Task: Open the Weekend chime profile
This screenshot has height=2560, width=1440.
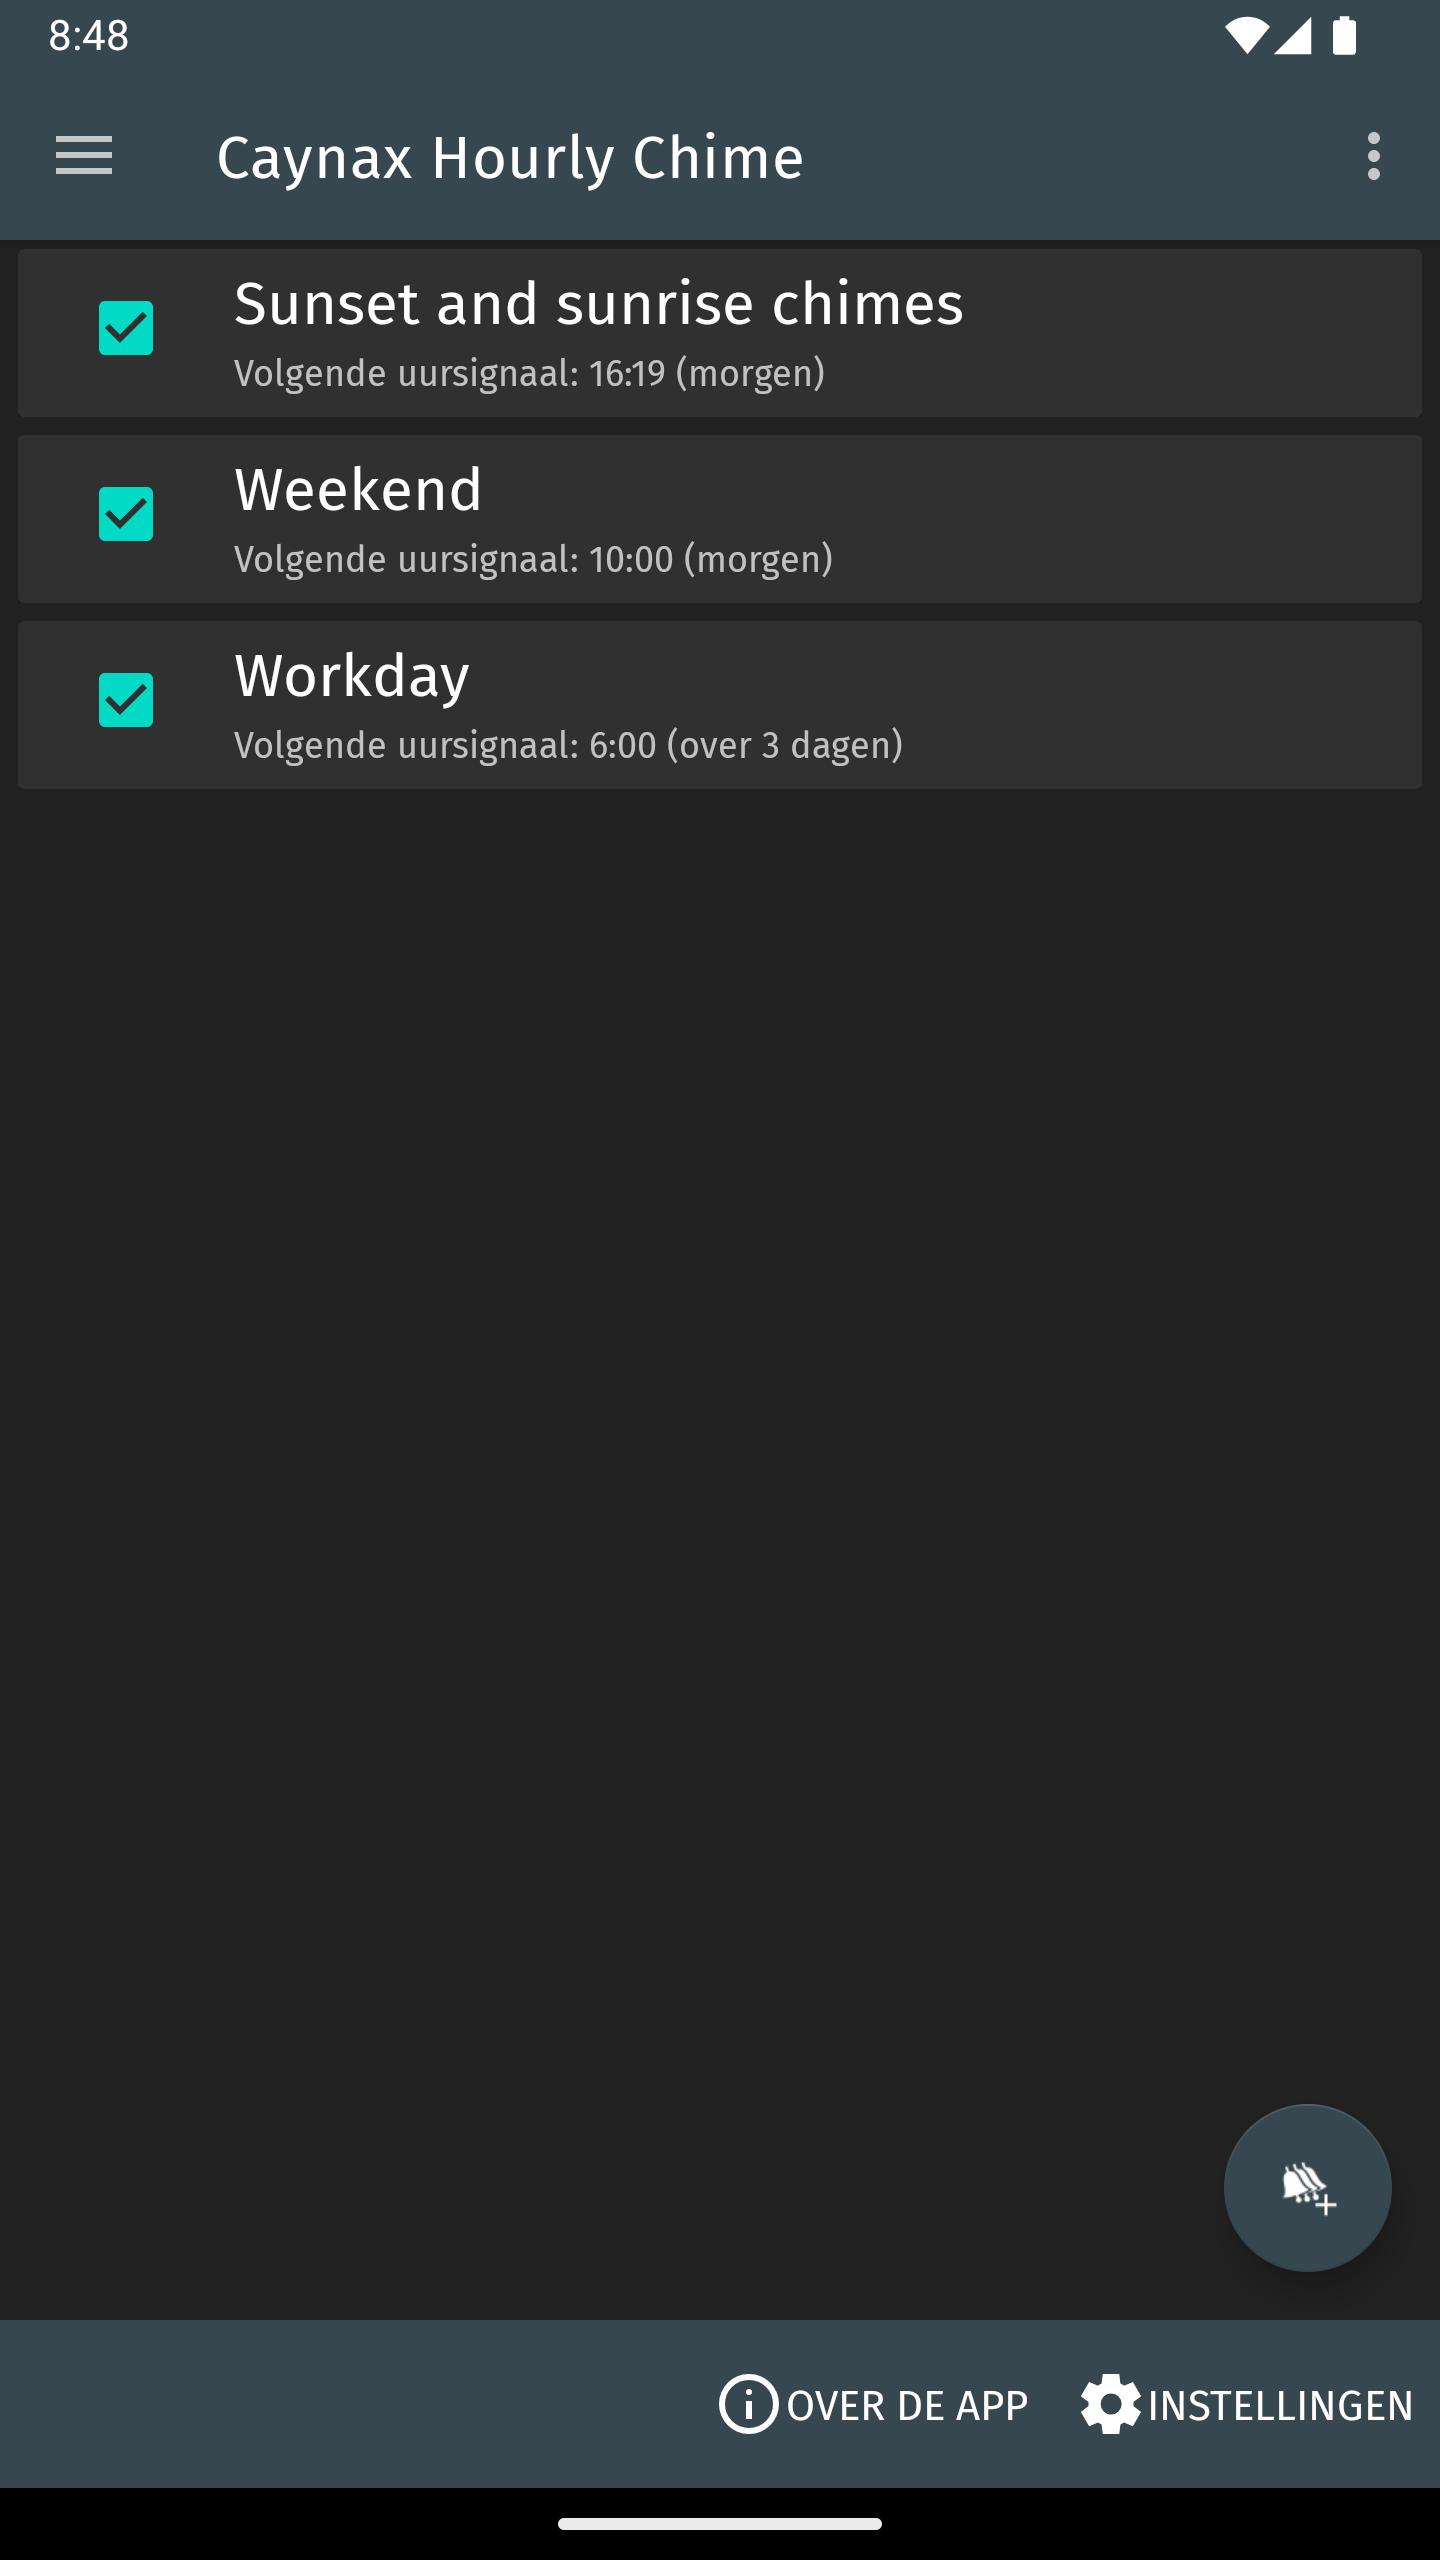Action: coord(720,519)
